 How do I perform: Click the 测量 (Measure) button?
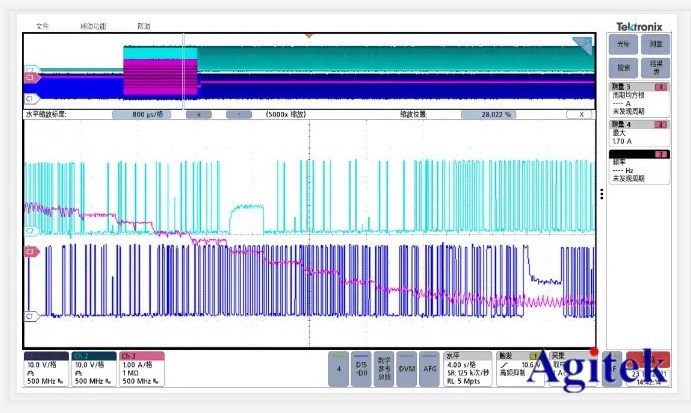pyautogui.click(x=655, y=45)
